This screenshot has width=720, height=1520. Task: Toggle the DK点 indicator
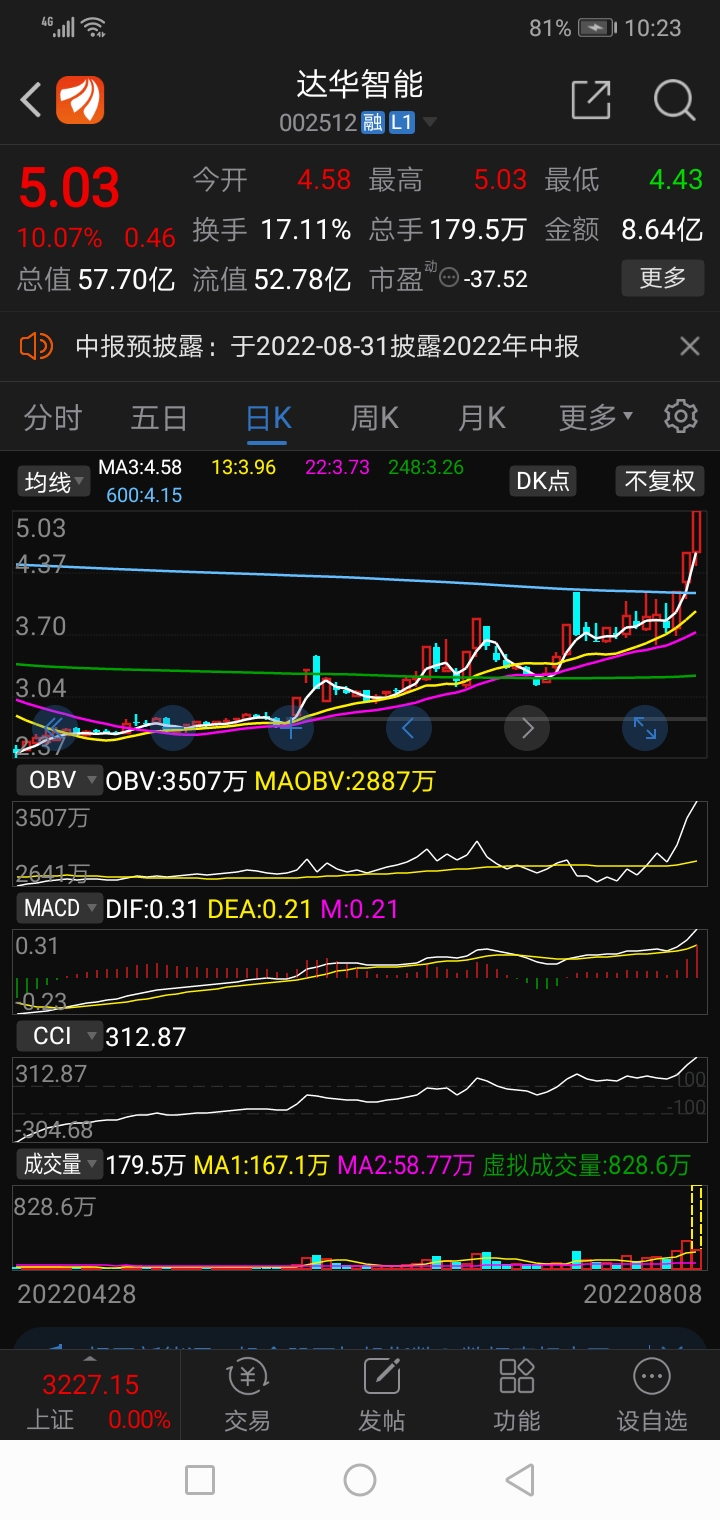pos(543,481)
